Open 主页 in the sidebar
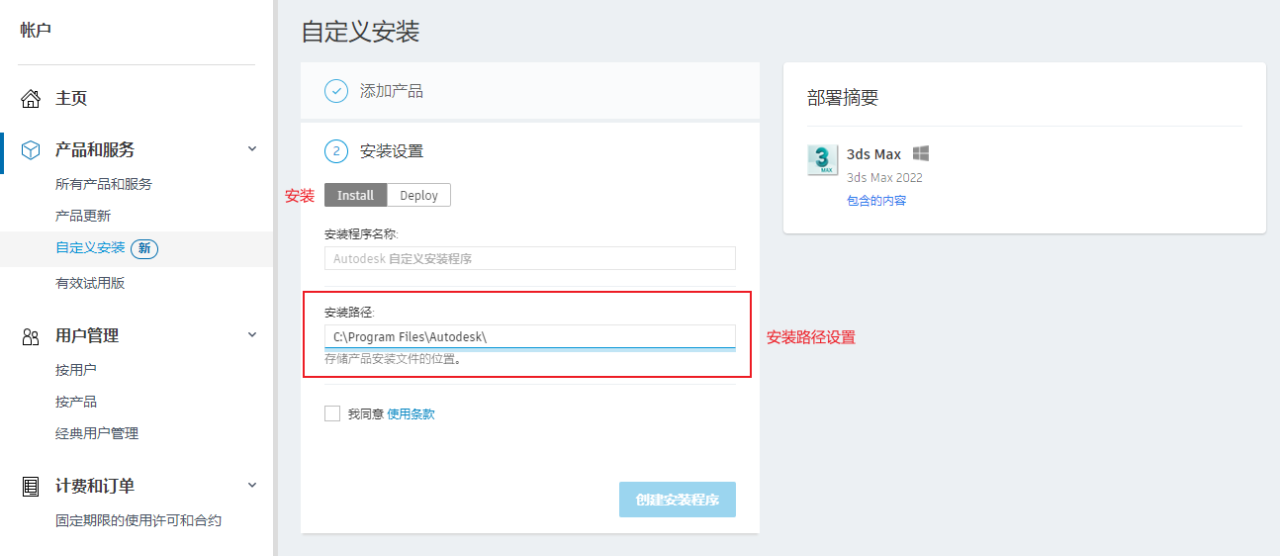This screenshot has width=1280, height=556. click(x=71, y=98)
